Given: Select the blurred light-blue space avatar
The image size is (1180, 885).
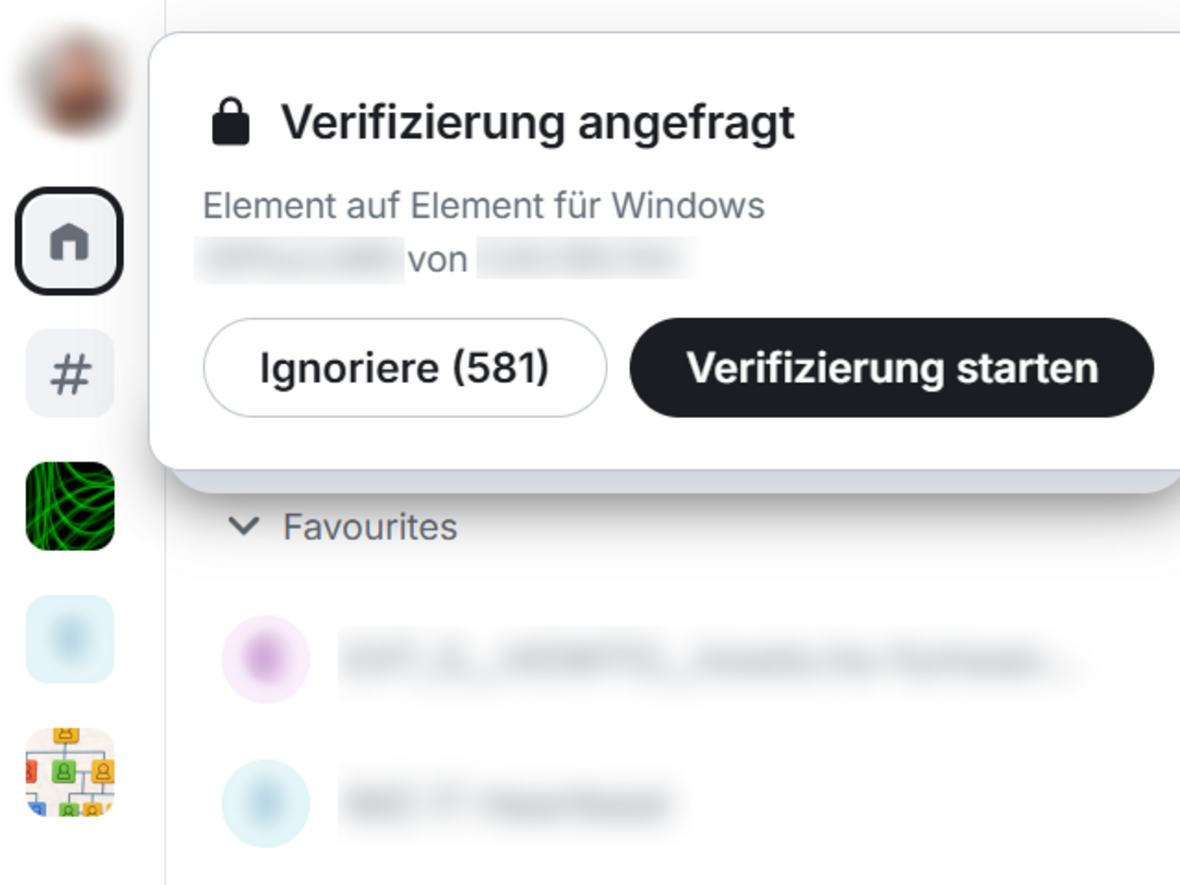Looking at the screenshot, I should 70,639.
